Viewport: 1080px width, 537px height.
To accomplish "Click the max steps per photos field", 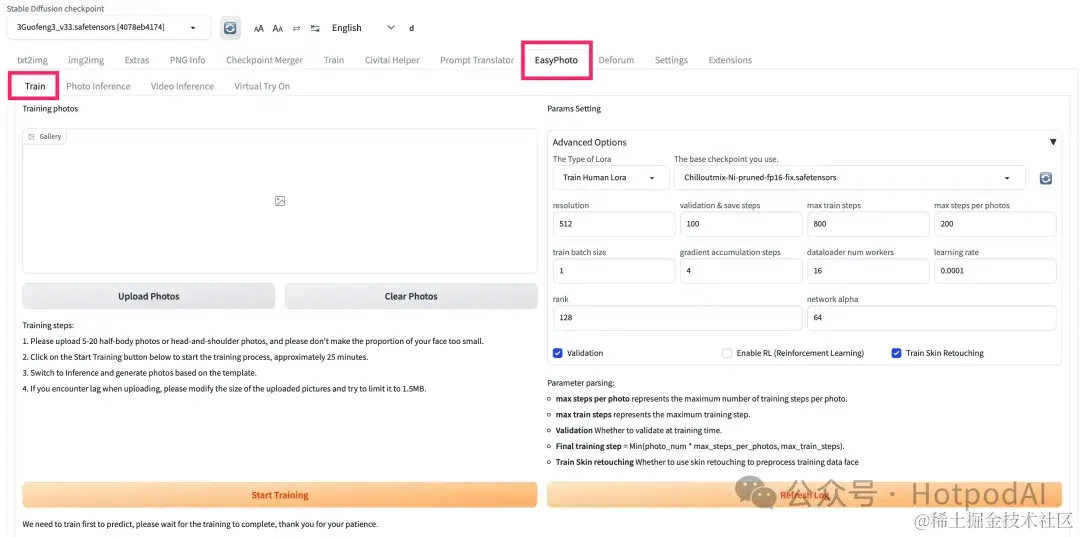I will pyautogui.click(x=995, y=224).
